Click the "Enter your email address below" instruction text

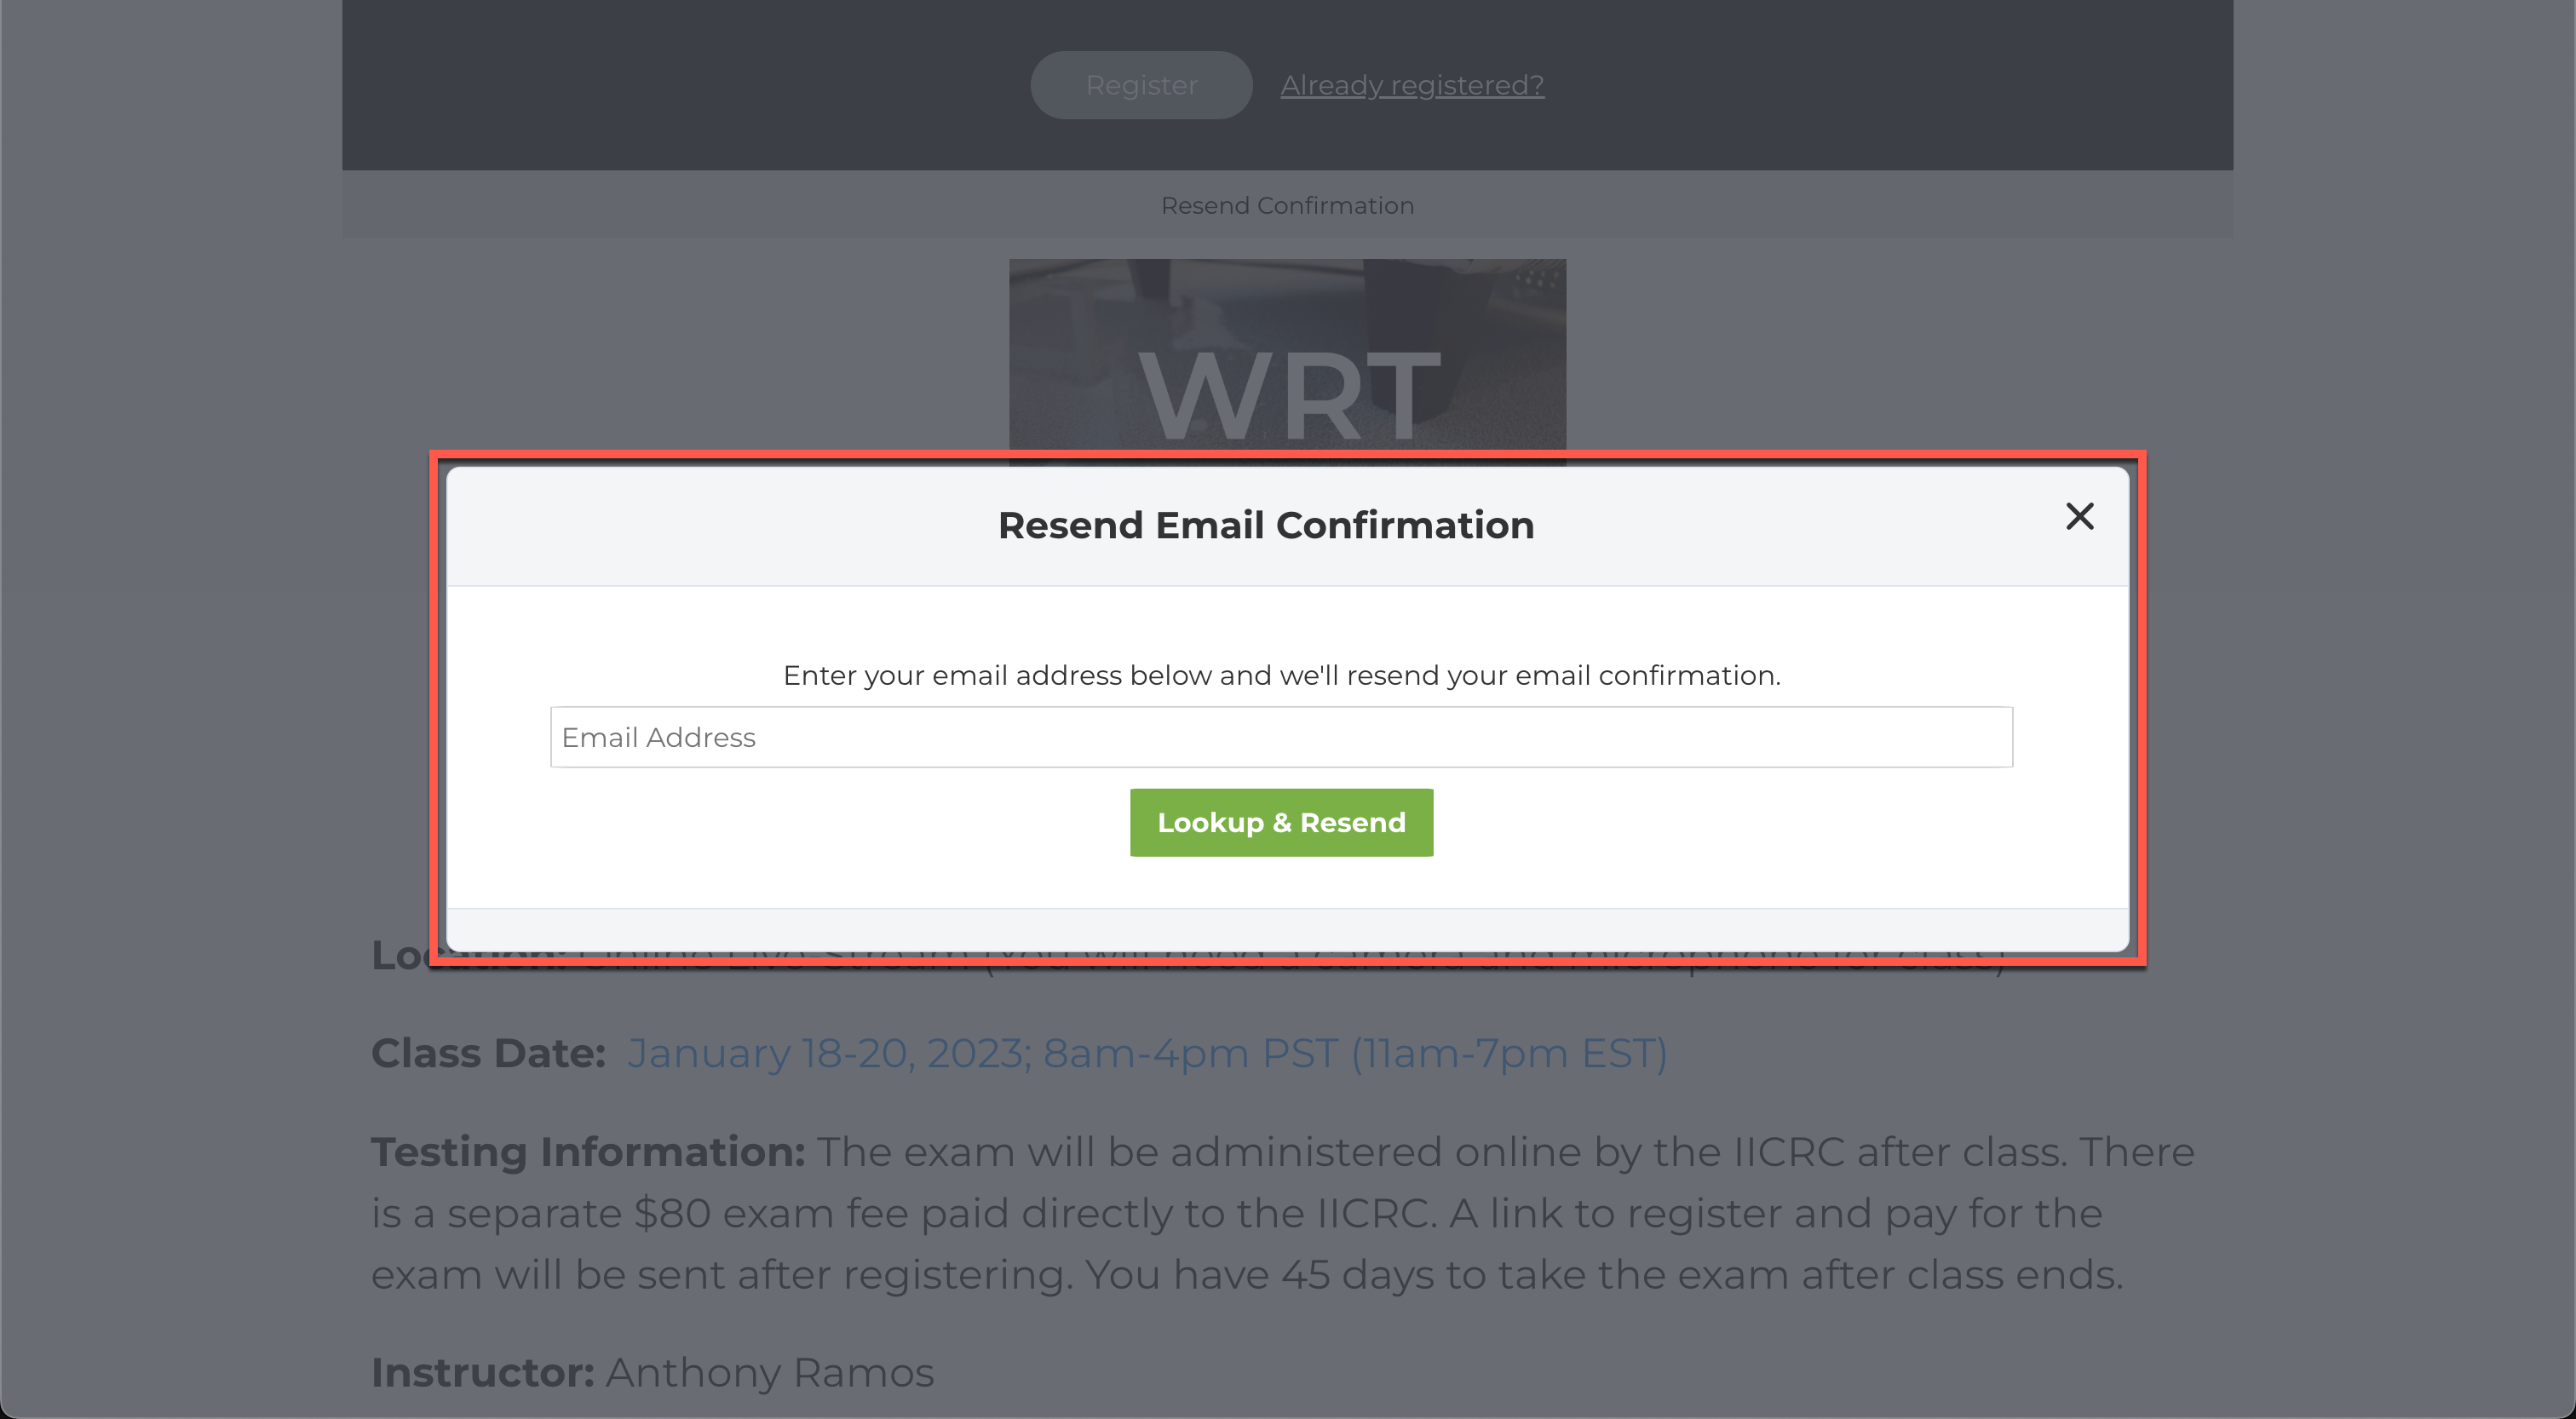(x=1280, y=676)
